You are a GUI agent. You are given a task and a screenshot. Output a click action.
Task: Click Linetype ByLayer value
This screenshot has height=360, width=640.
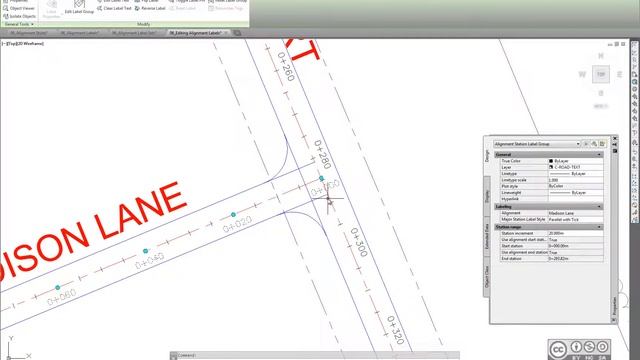575,173
